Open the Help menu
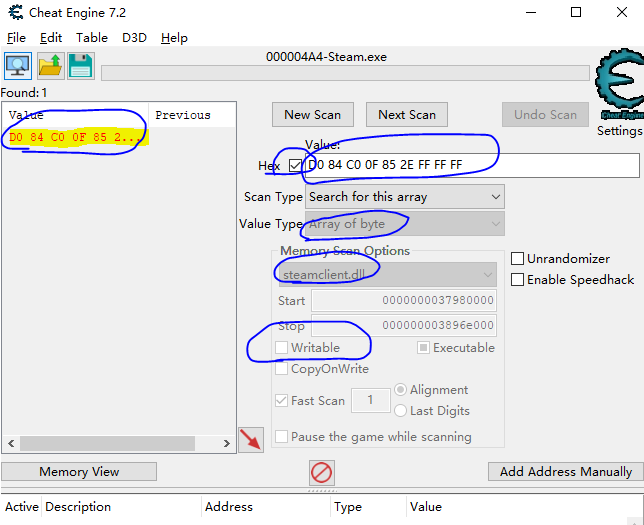The image size is (644, 525). (x=174, y=38)
